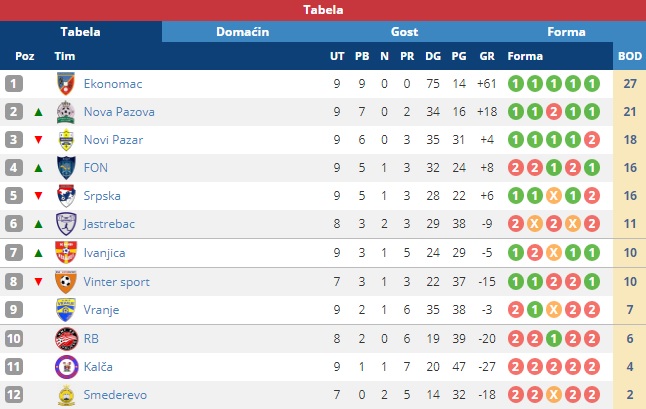The image size is (646, 409).
Task: Click red down arrow beside Novi Pazar
Action: [x=38, y=140]
